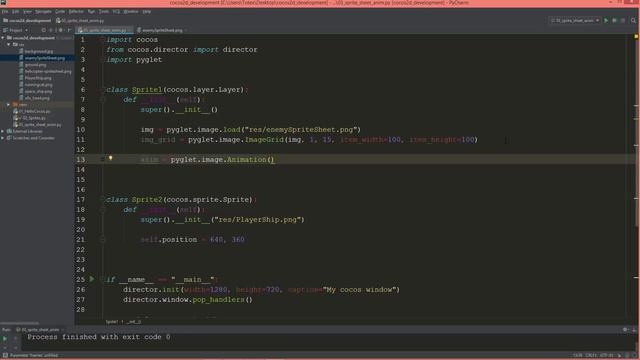
Task: Click tool window toggle icon in status bar
Action: [x=5, y=356]
